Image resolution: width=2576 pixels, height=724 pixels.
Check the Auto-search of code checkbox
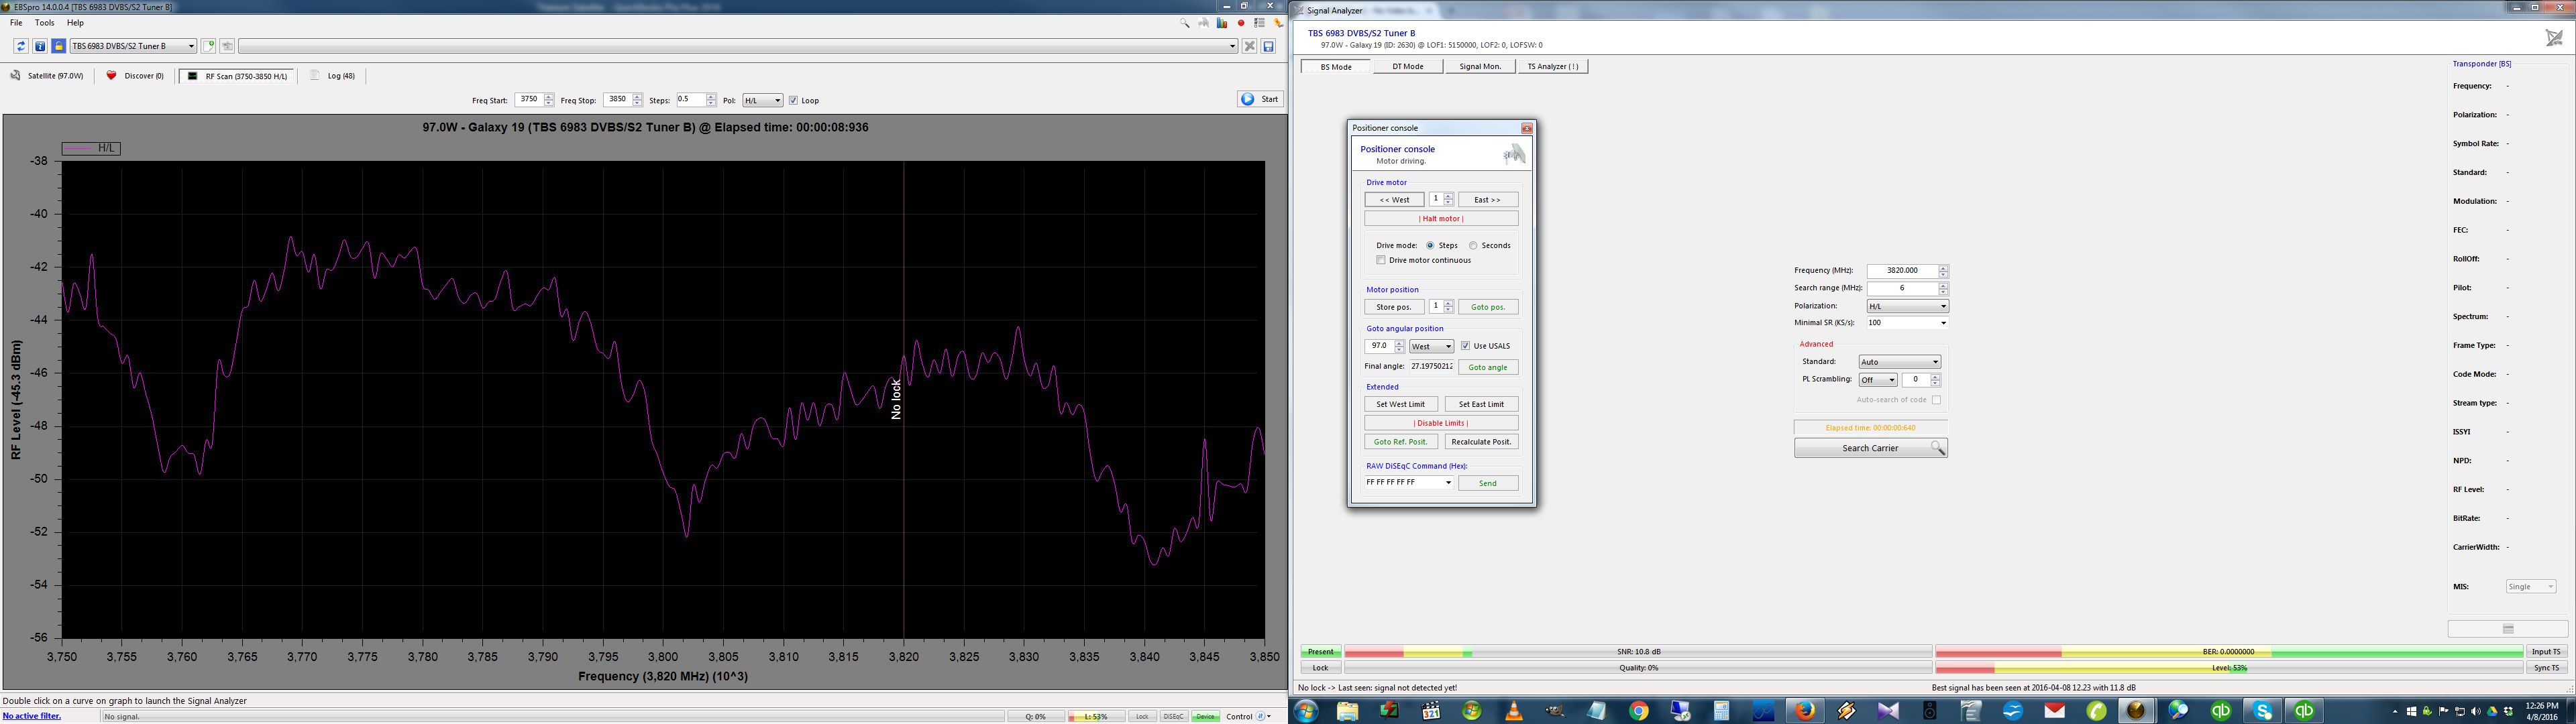1936,400
